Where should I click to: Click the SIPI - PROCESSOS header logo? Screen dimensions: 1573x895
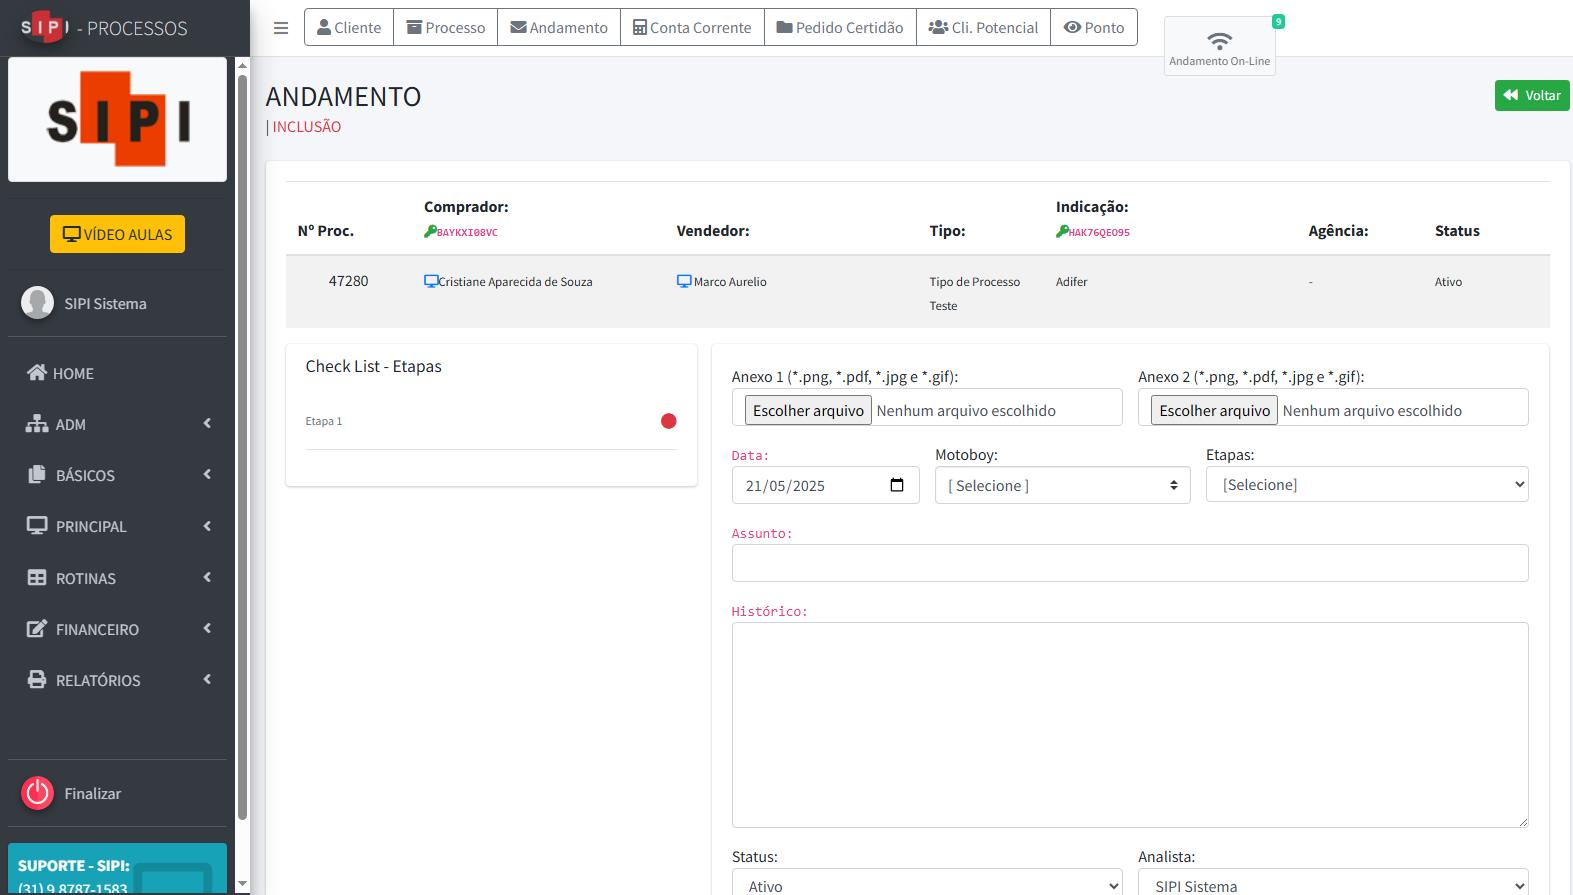[x=104, y=27]
